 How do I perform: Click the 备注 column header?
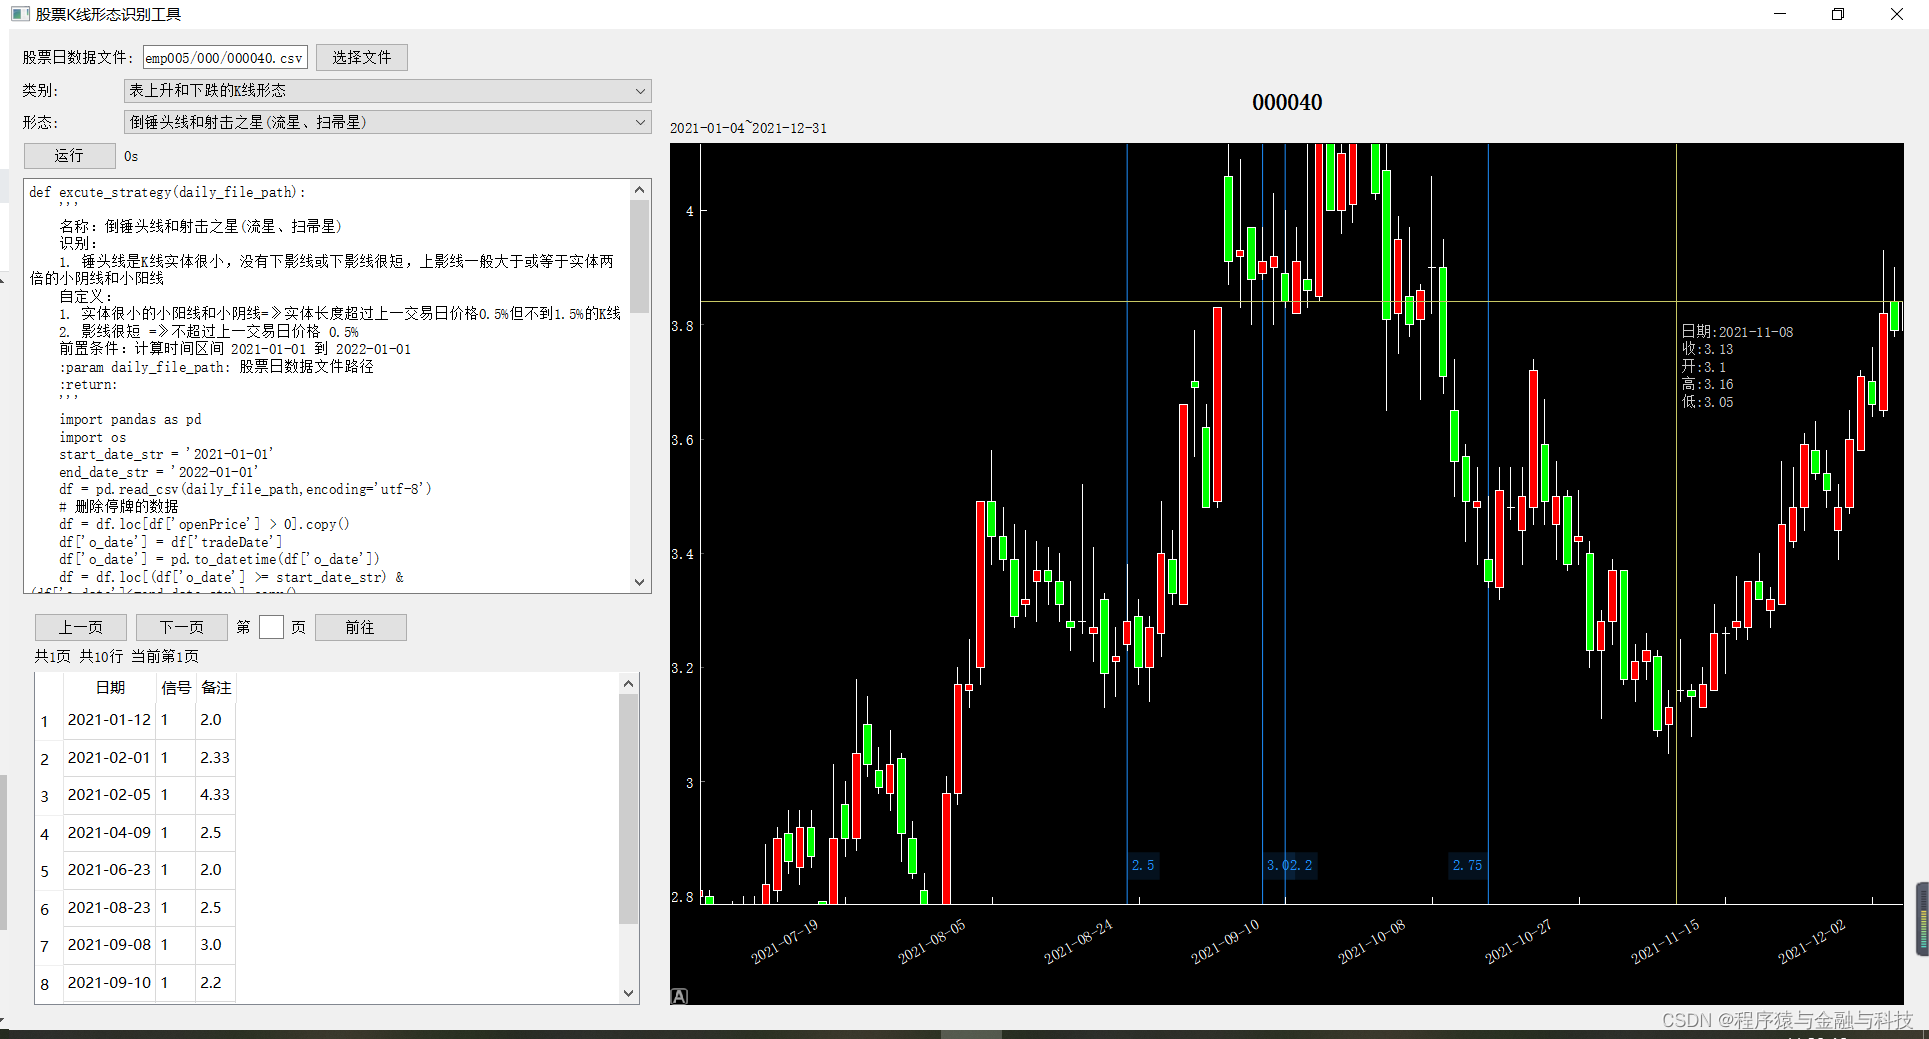click(x=216, y=688)
